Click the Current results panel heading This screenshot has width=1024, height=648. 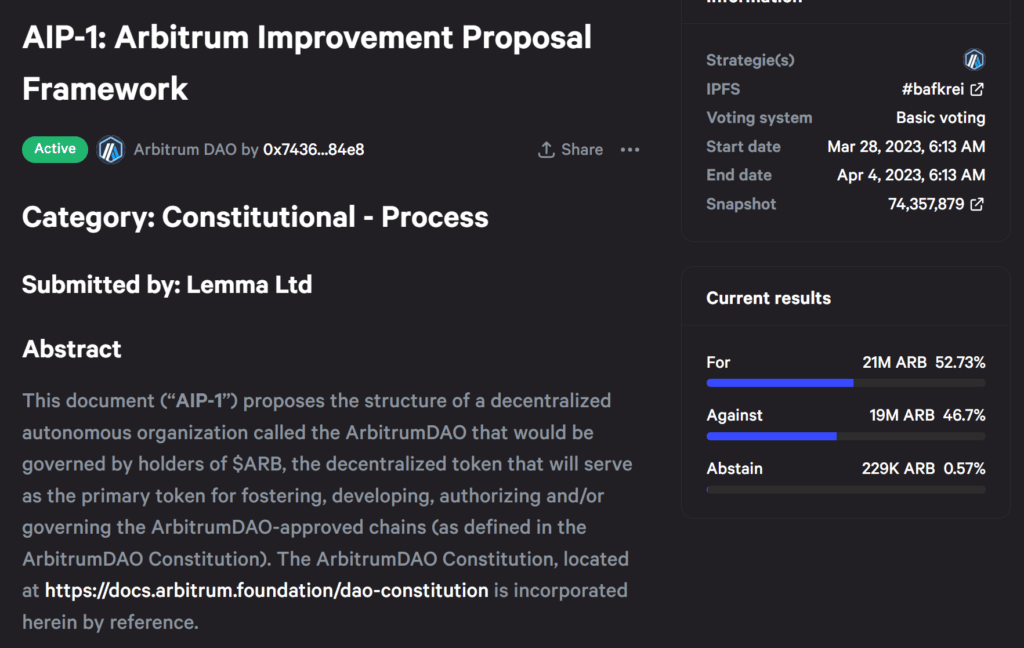pos(768,298)
